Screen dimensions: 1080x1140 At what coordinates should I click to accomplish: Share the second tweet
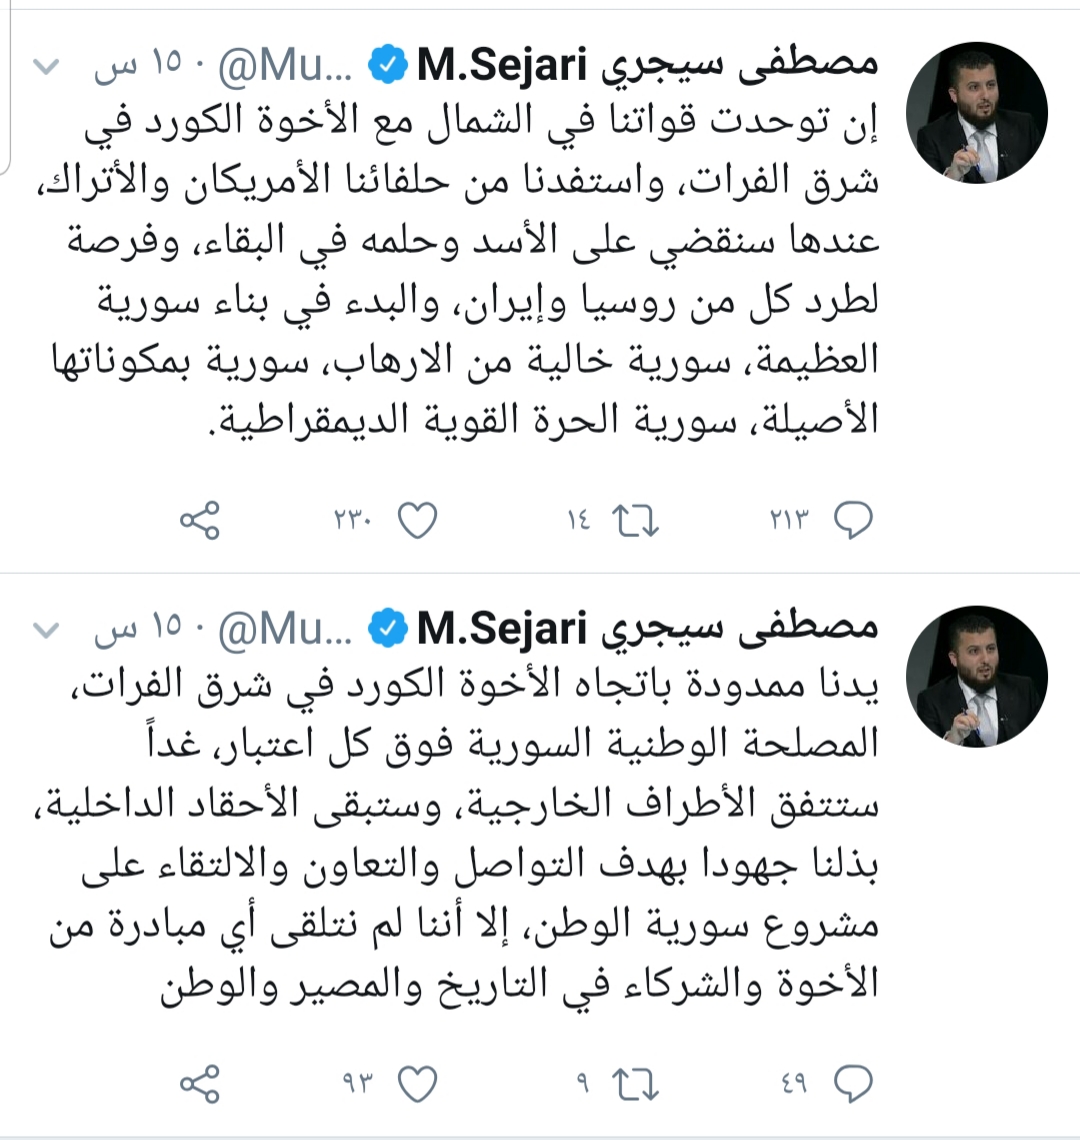click(199, 1084)
